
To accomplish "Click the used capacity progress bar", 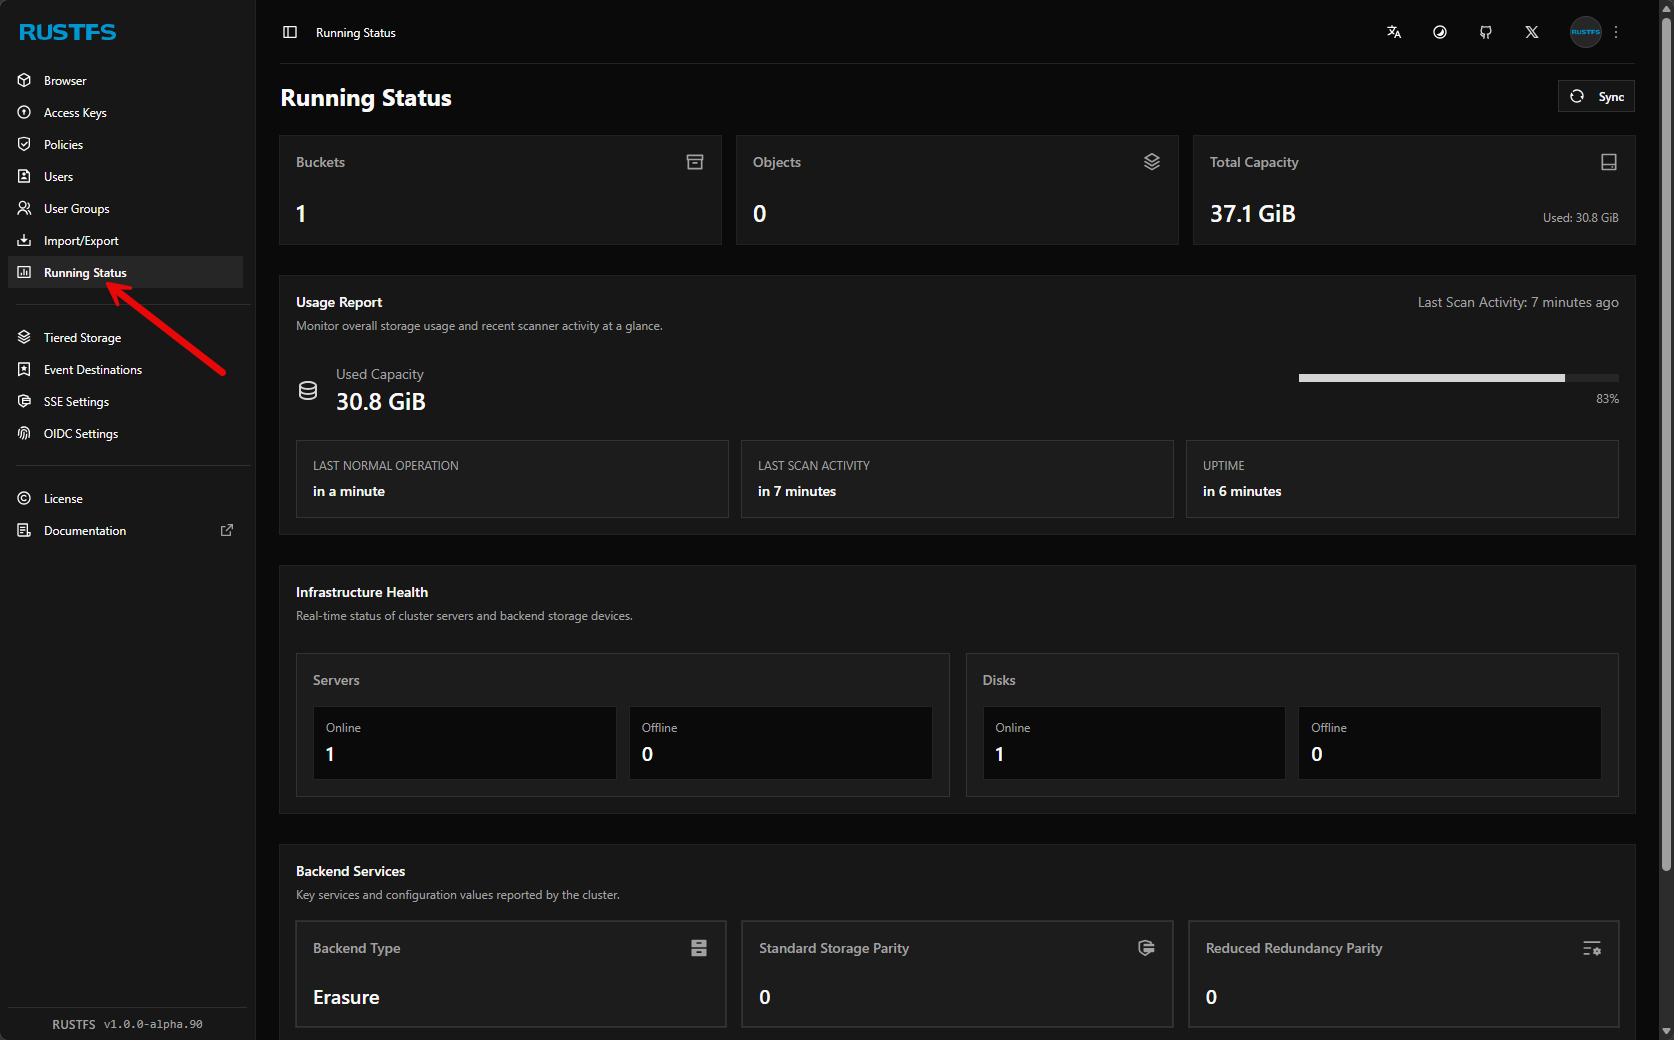I will click(1458, 378).
